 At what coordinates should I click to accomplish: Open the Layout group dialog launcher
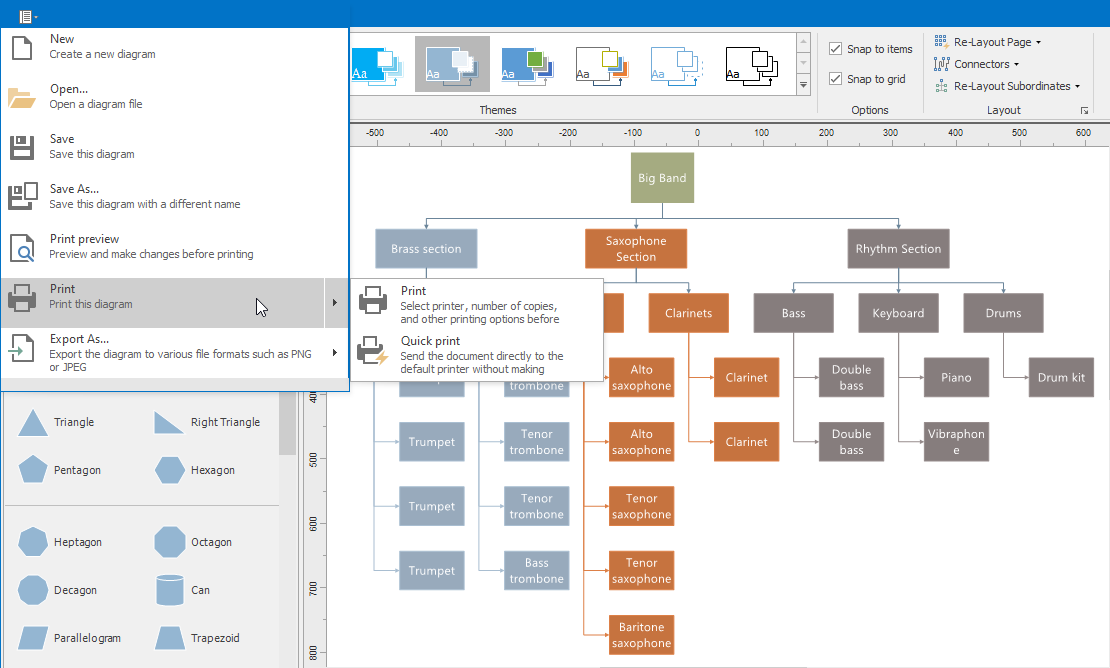pos(1084,111)
